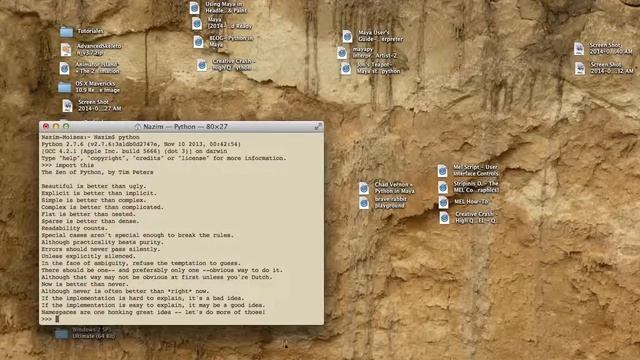Viewport: 640px width, 360px height.
Task: Click the 'Now is better than never.' line
Action: click(x=85, y=284)
